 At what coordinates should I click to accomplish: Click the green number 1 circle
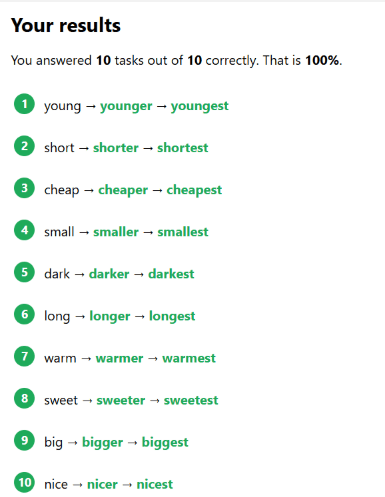click(x=24, y=104)
